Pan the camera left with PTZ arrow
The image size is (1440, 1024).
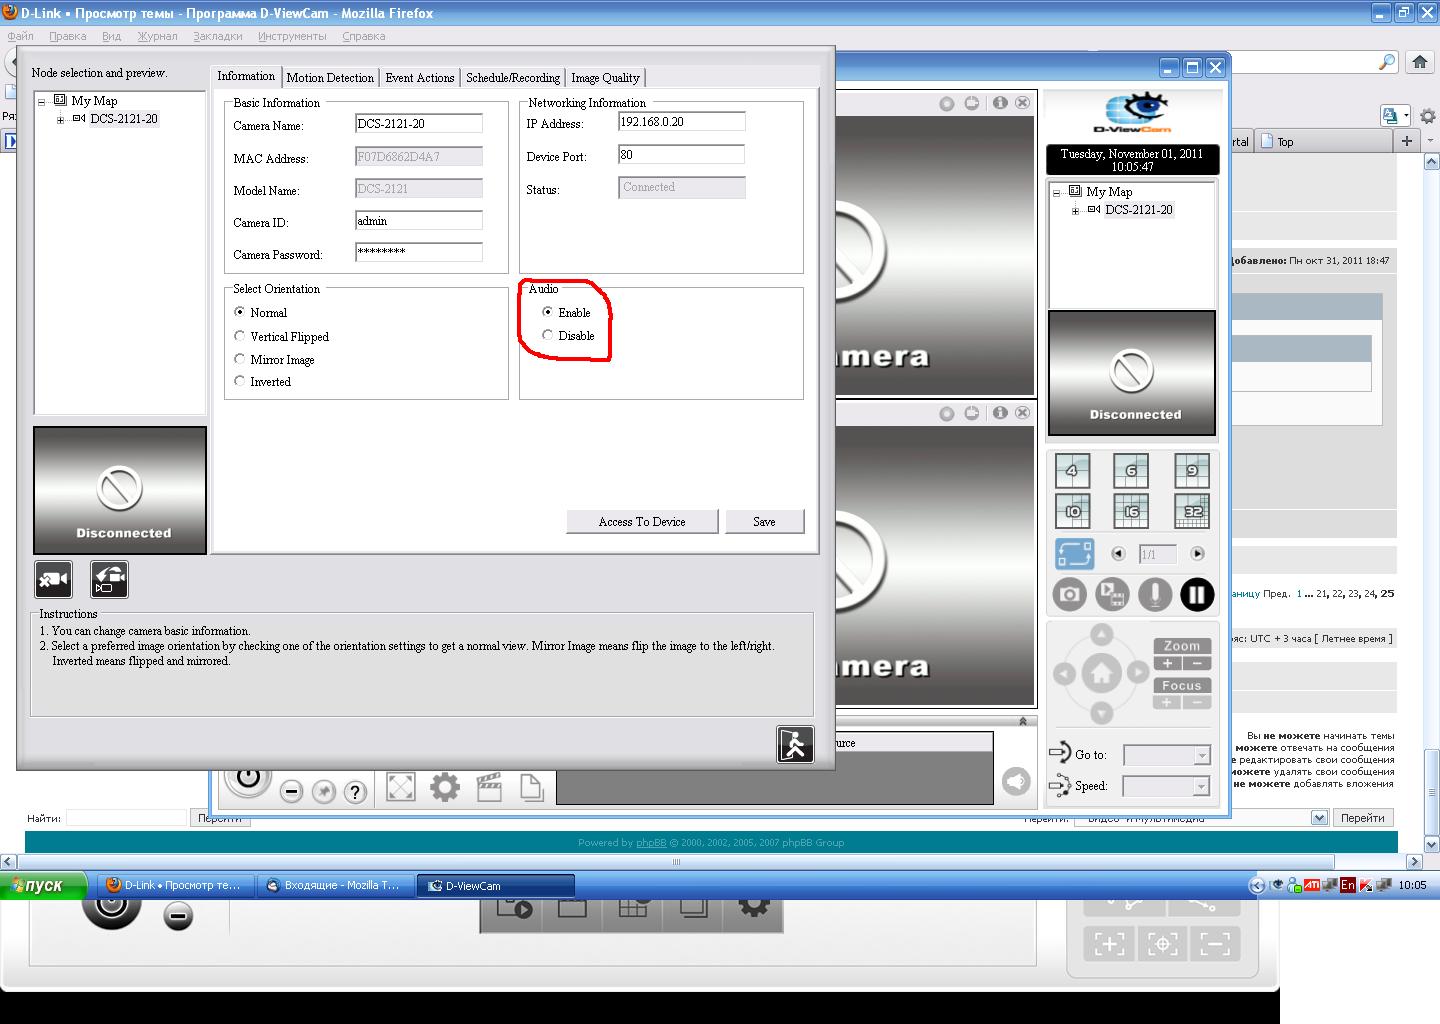1064,674
